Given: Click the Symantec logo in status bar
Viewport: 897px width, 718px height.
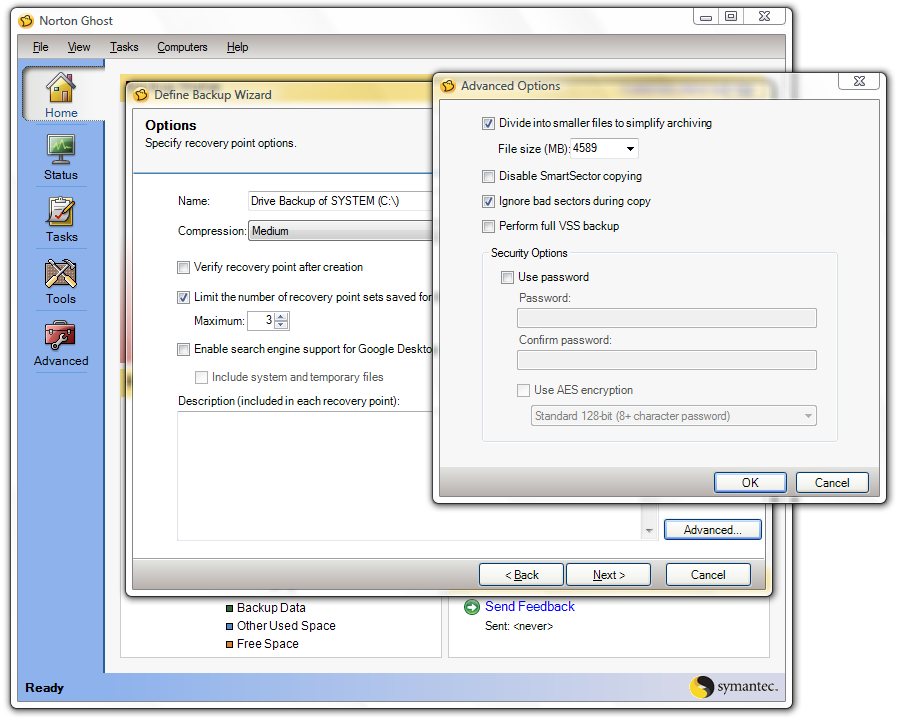Looking at the screenshot, I should 734,686.
